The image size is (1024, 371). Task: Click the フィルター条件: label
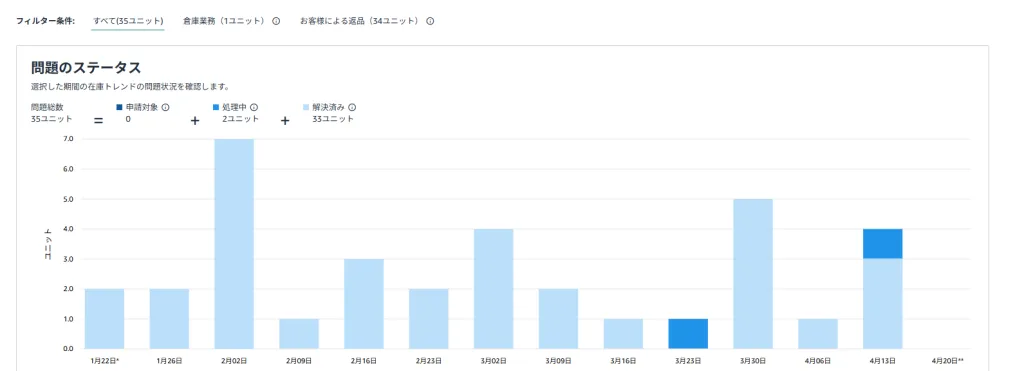click(x=45, y=21)
